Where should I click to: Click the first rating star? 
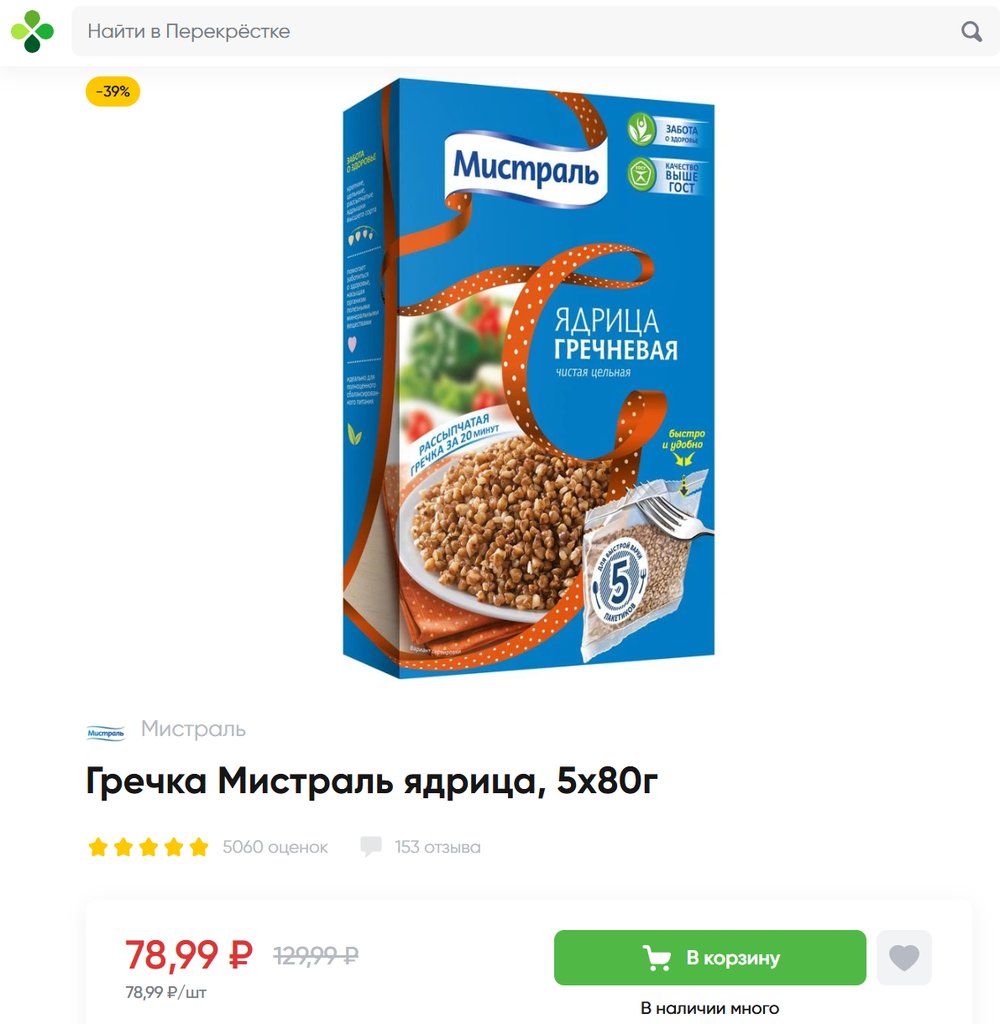[x=98, y=847]
